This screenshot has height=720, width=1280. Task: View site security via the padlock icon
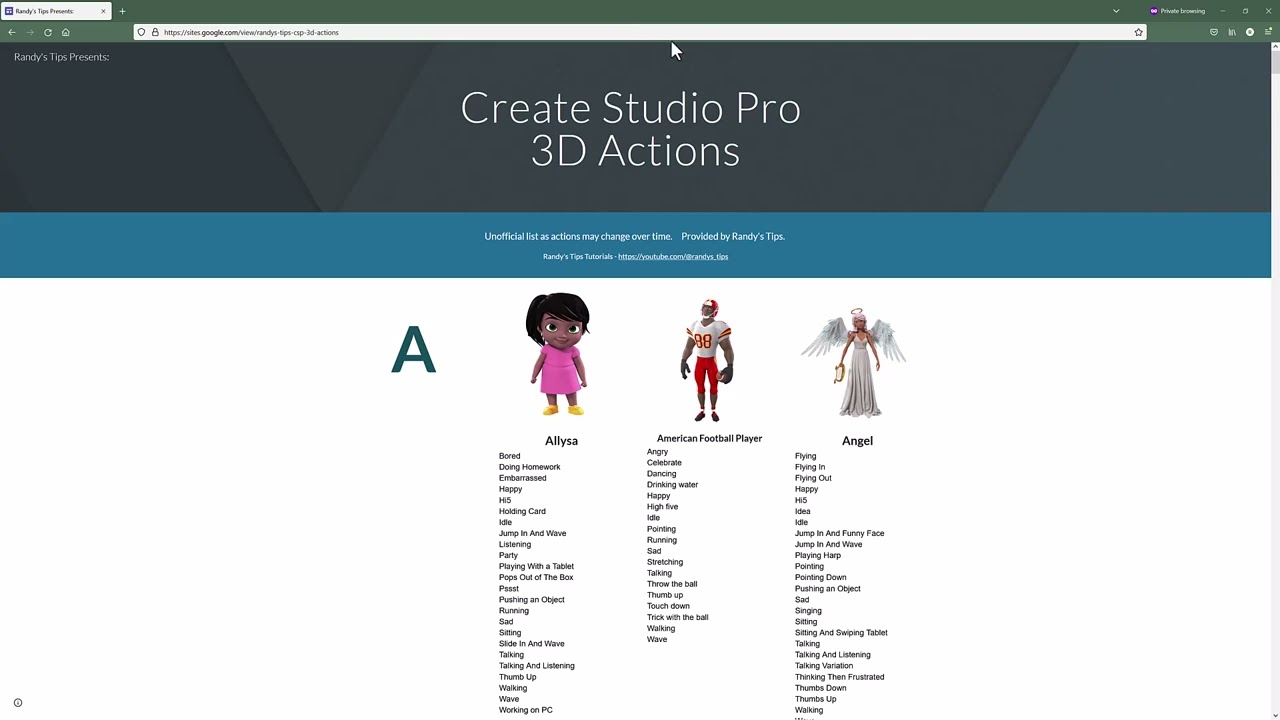click(x=155, y=32)
